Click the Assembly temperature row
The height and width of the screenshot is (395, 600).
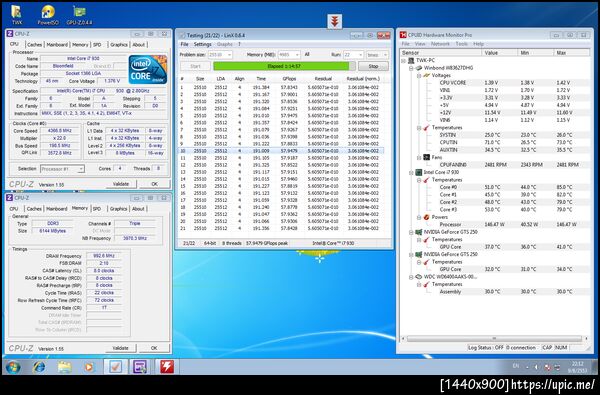[x=494, y=292]
